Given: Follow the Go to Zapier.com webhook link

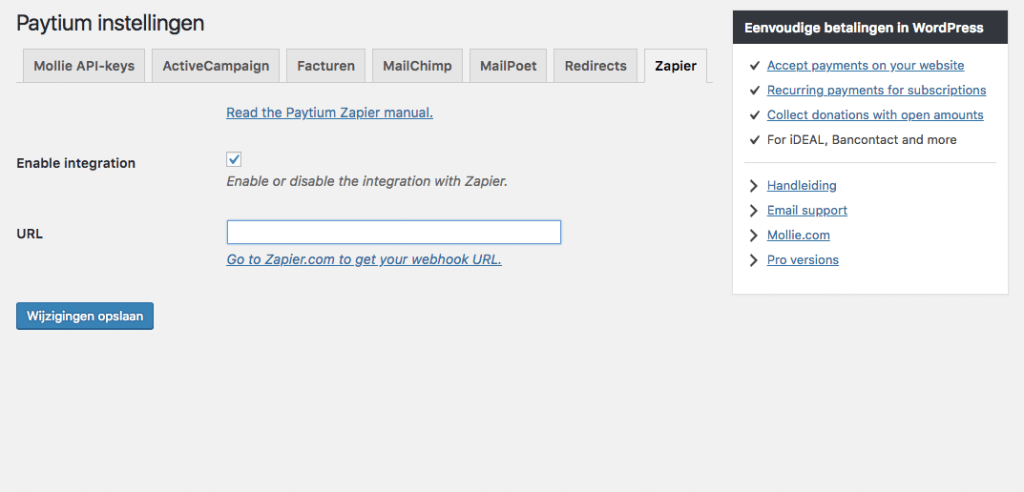Looking at the screenshot, I should [x=364, y=260].
